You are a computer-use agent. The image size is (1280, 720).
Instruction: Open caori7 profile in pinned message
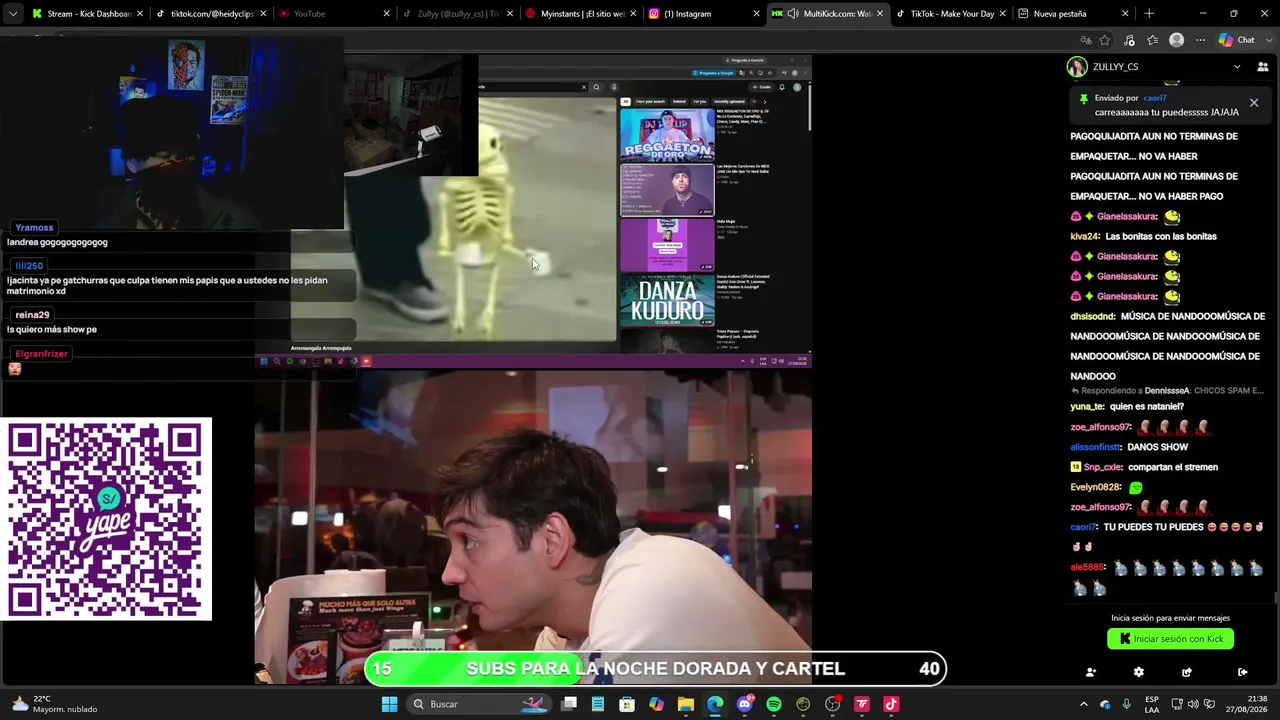pos(1155,98)
